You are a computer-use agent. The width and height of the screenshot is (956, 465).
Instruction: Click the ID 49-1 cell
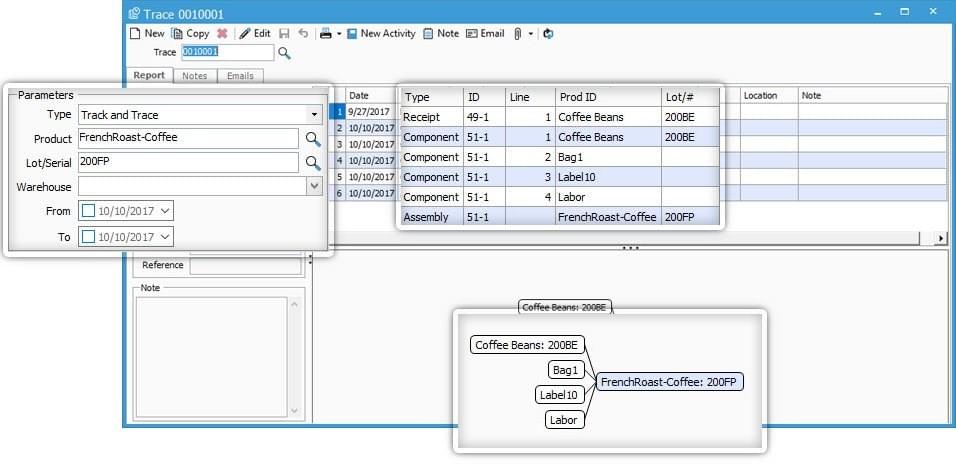click(x=484, y=116)
